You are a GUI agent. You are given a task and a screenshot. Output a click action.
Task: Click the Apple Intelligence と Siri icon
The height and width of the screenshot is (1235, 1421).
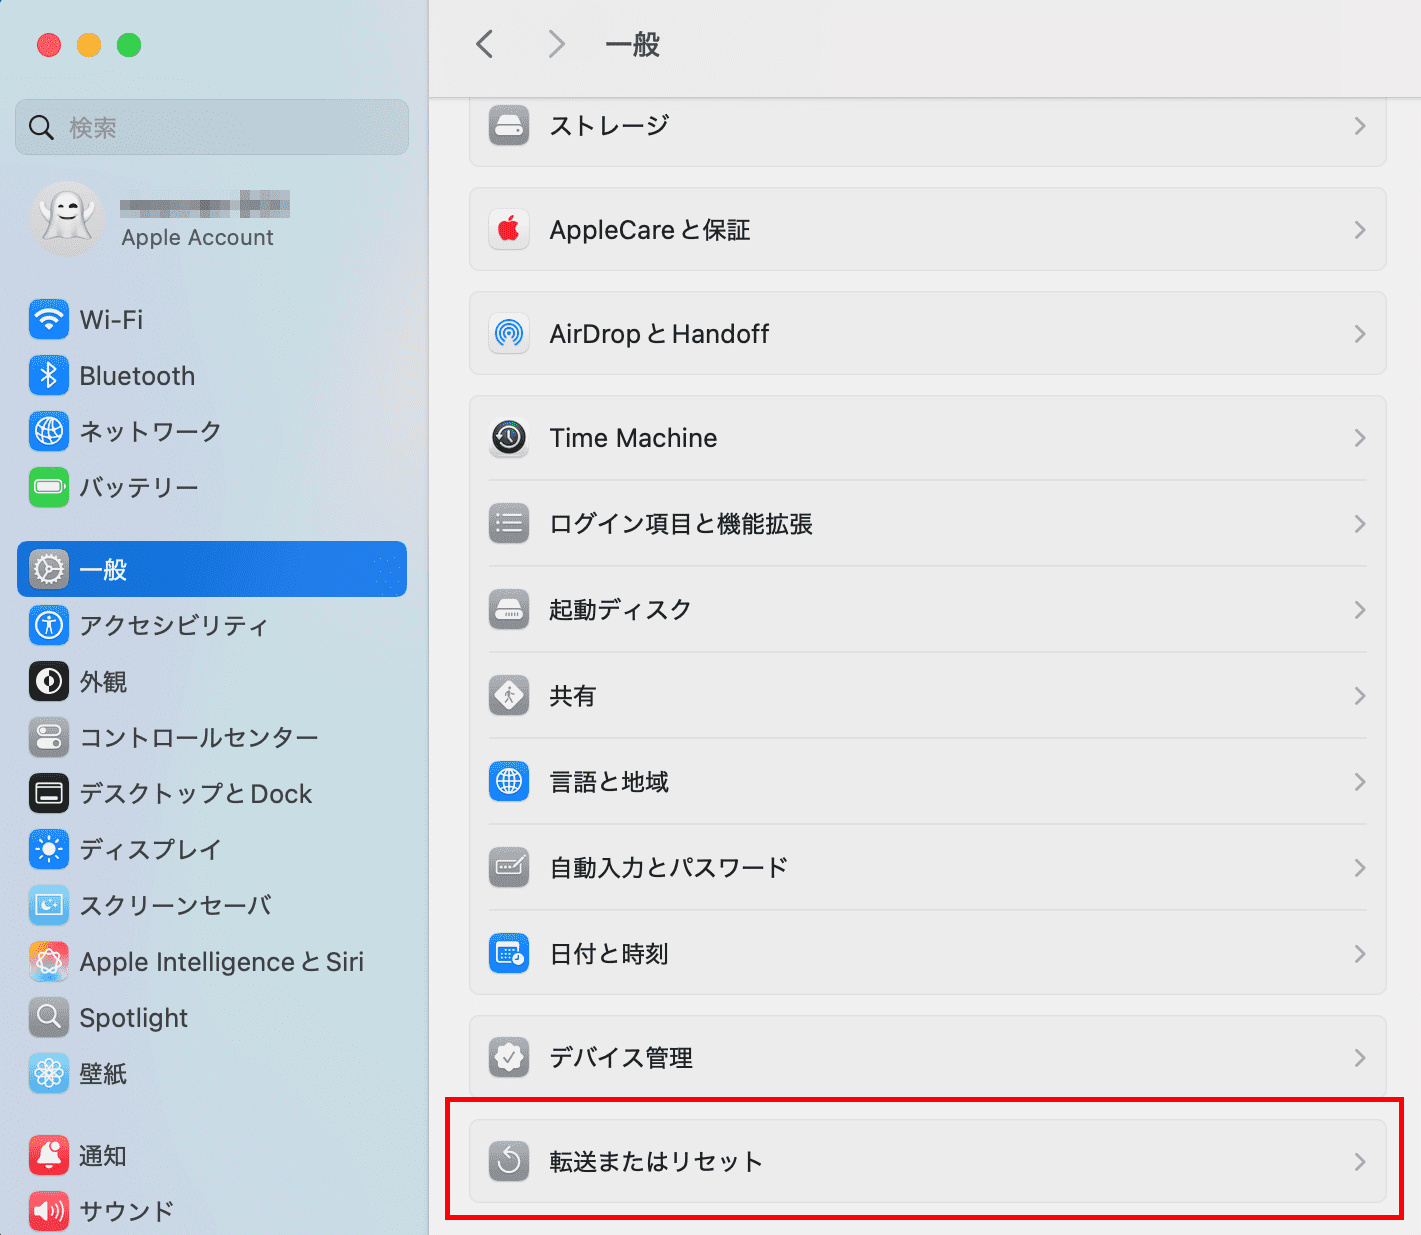[49, 961]
